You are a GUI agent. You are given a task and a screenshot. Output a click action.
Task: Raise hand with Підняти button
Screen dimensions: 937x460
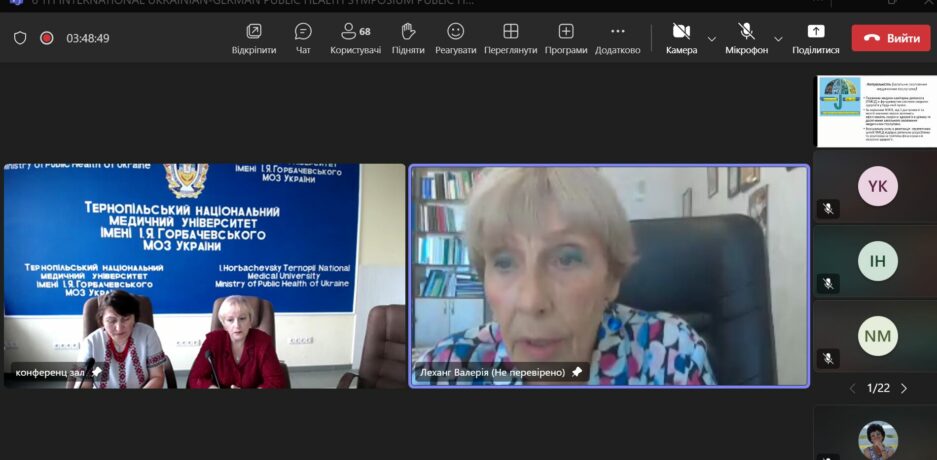click(x=407, y=38)
